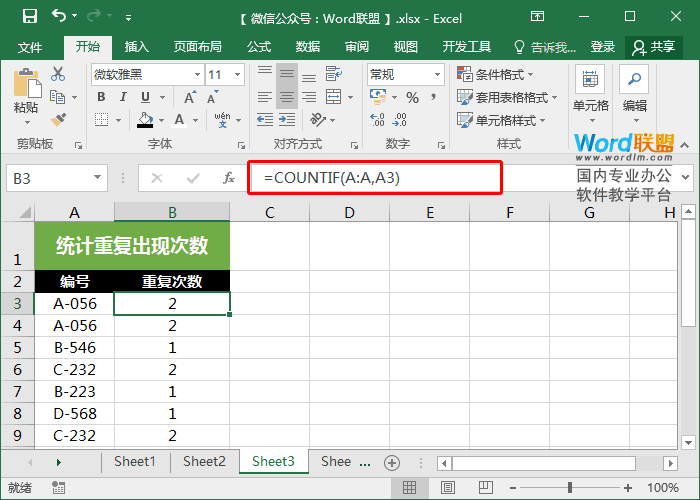
Task: Click the zoom in plus button
Action: point(628,488)
